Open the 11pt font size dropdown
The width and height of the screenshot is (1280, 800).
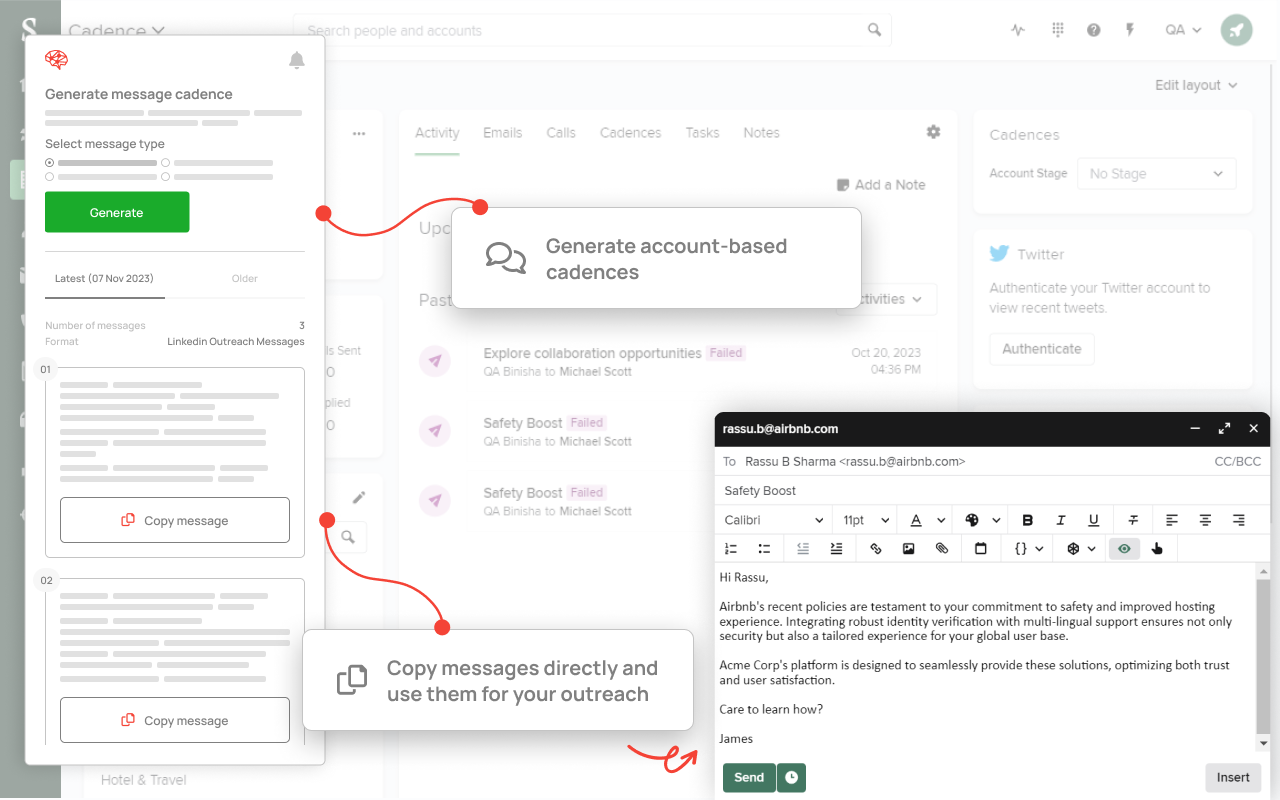pyautogui.click(x=866, y=520)
